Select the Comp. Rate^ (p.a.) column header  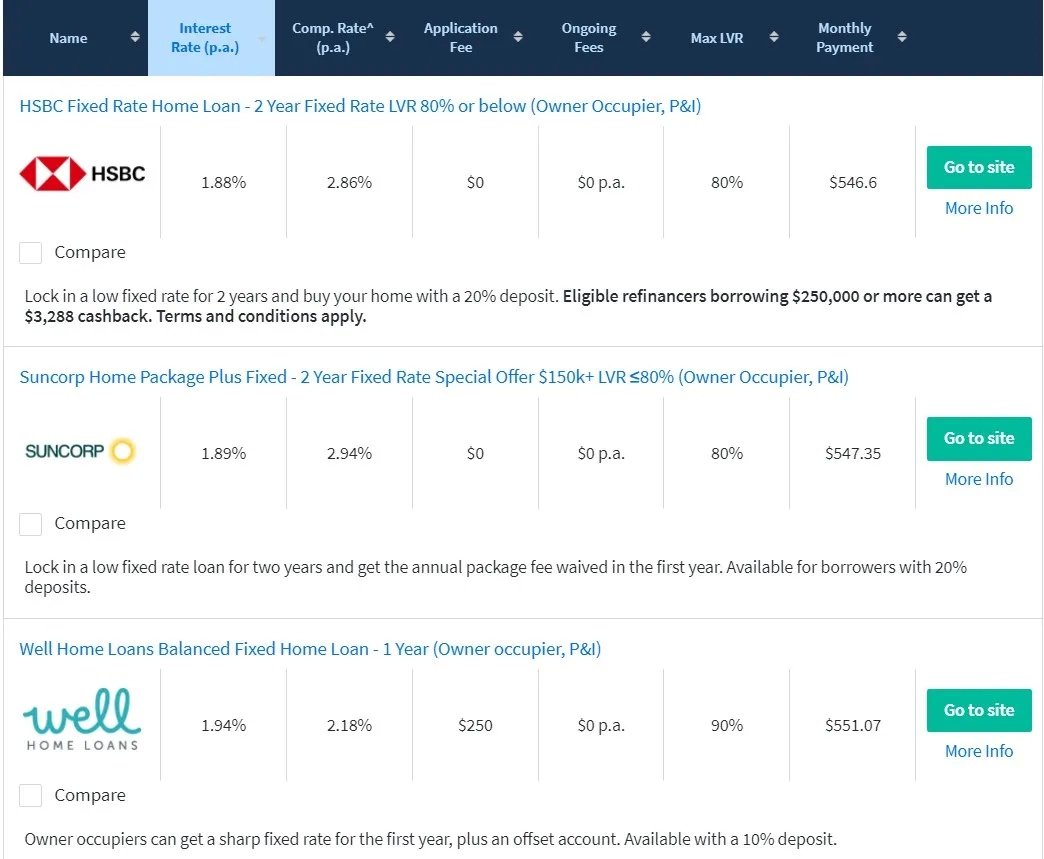339,38
